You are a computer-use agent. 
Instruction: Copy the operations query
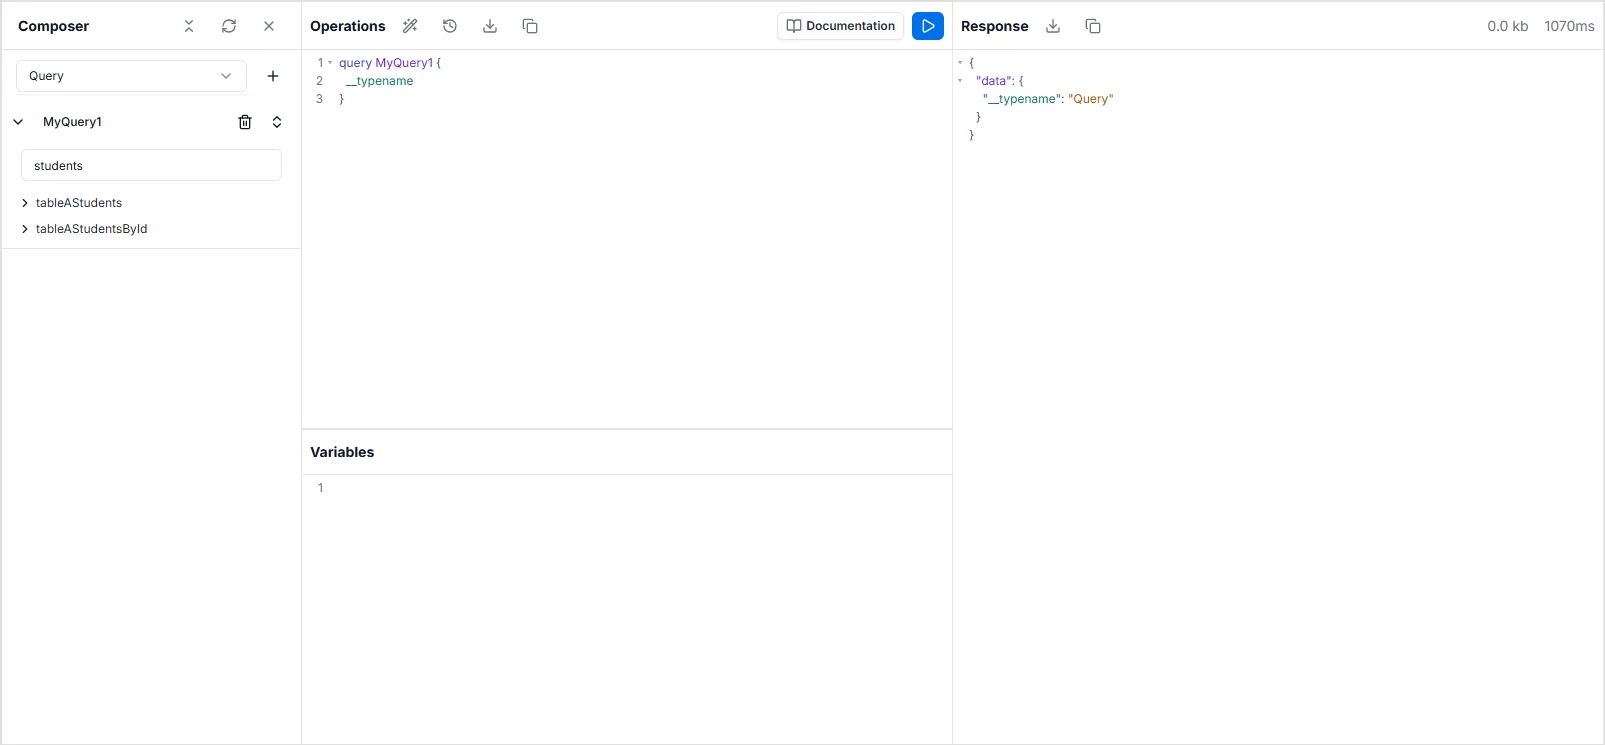(530, 26)
